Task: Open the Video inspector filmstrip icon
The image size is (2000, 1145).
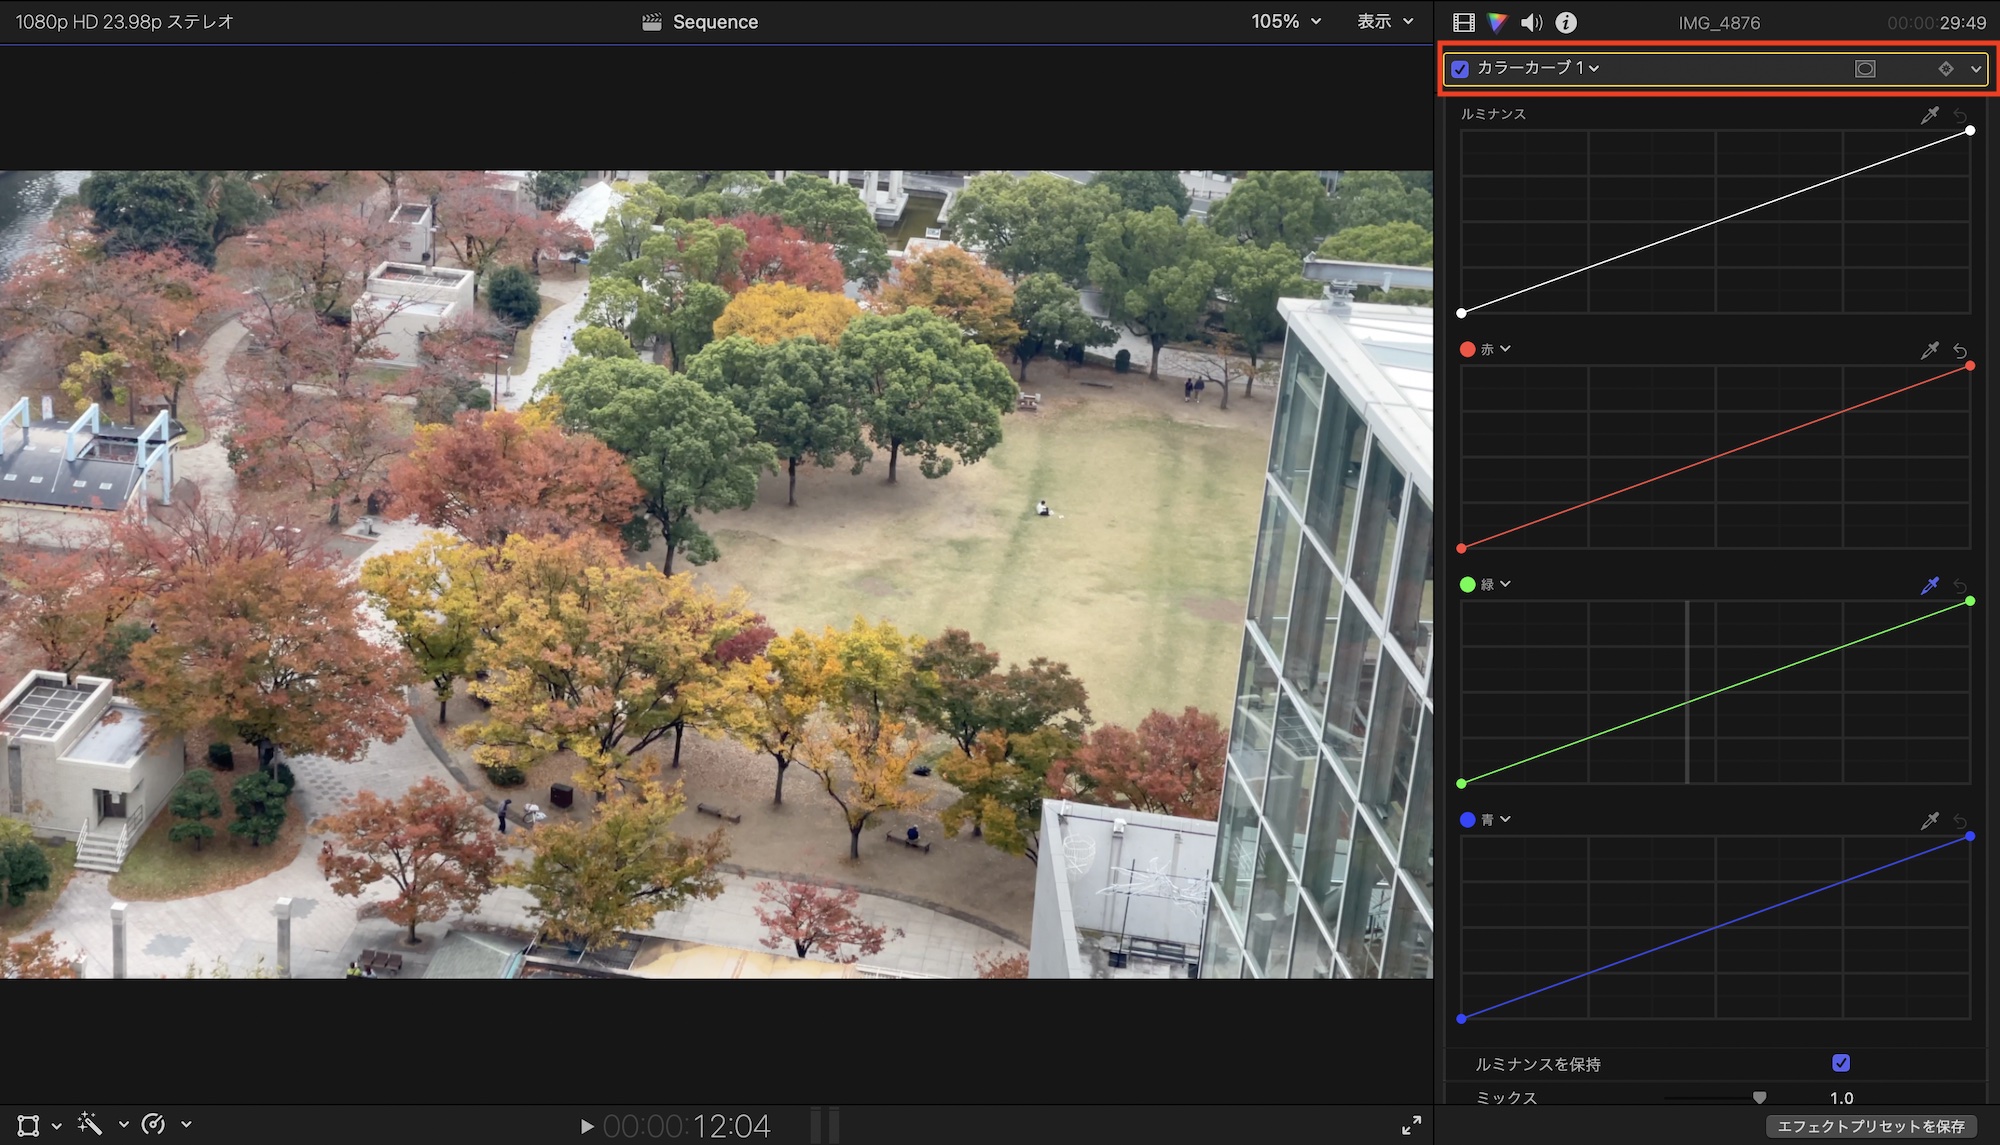Action: coord(1464,22)
